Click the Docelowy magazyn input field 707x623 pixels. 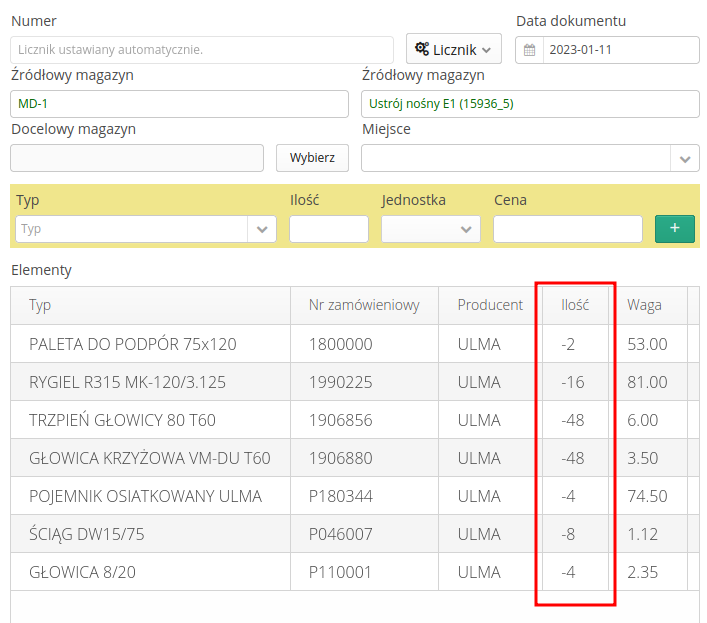(137, 158)
